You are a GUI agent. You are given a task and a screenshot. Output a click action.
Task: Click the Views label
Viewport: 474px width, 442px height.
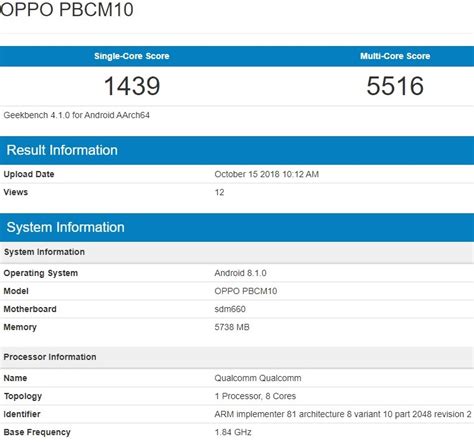point(16,192)
